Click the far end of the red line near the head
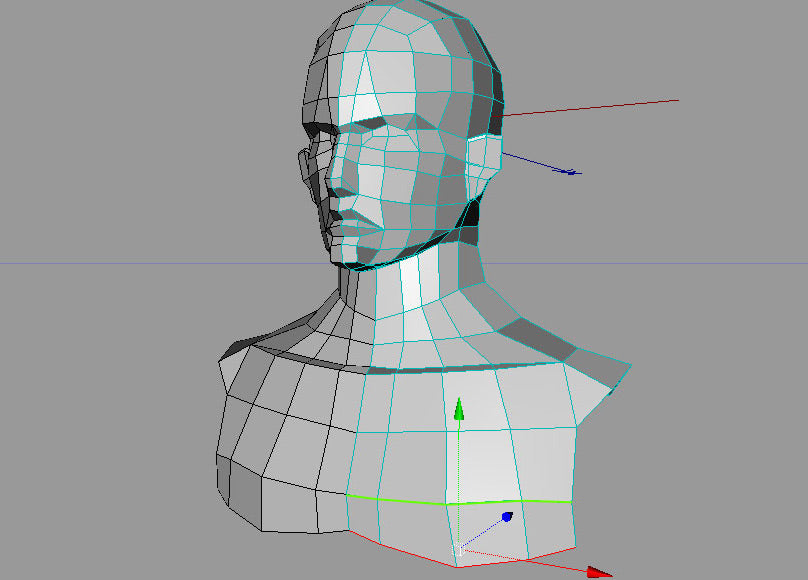 [x=677, y=100]
